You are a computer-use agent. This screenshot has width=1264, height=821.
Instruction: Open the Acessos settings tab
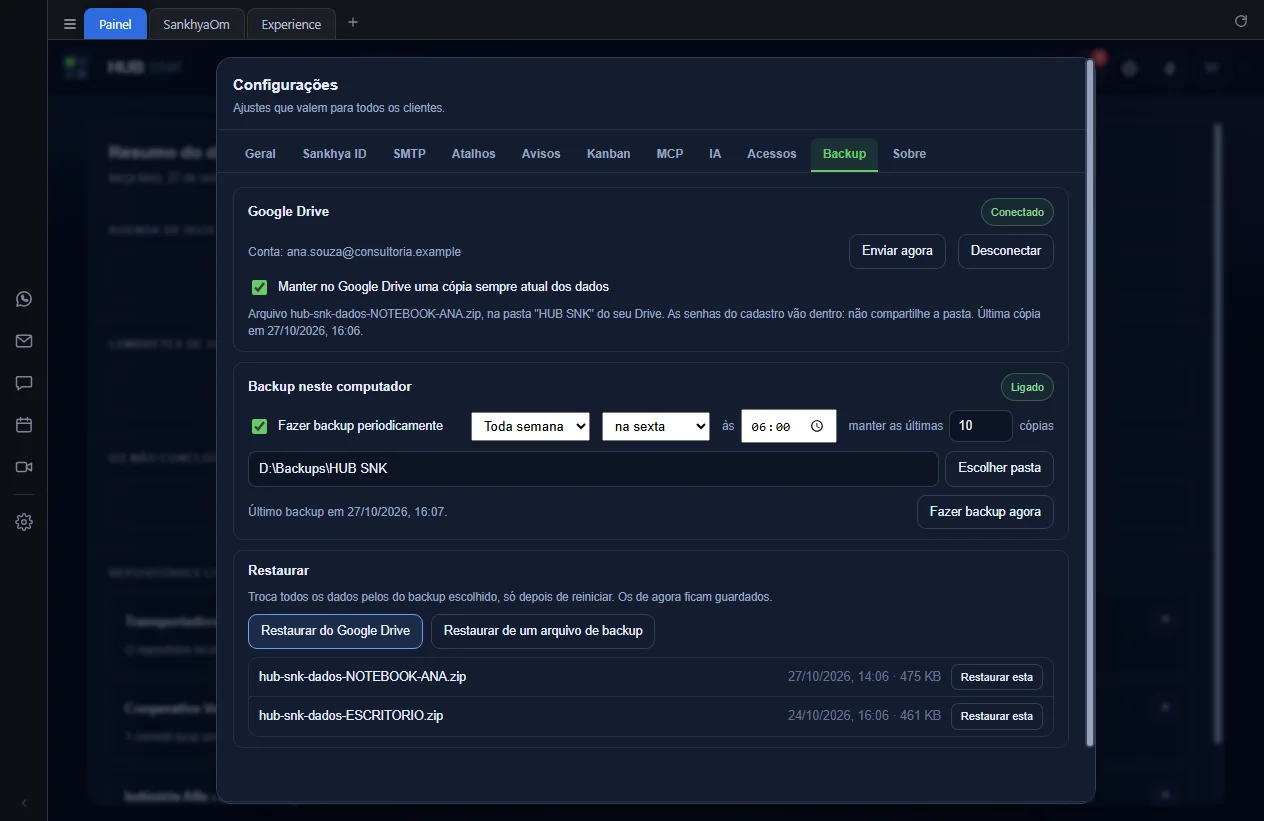772,154
